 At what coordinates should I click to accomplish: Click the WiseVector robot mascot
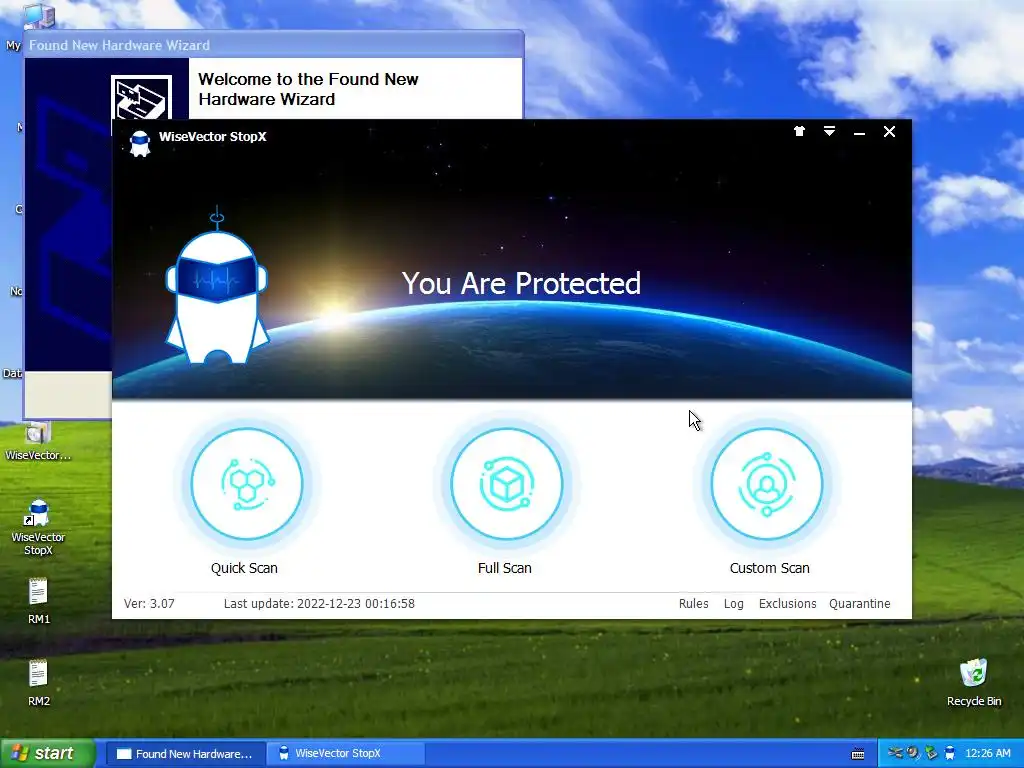coord(217,287)
